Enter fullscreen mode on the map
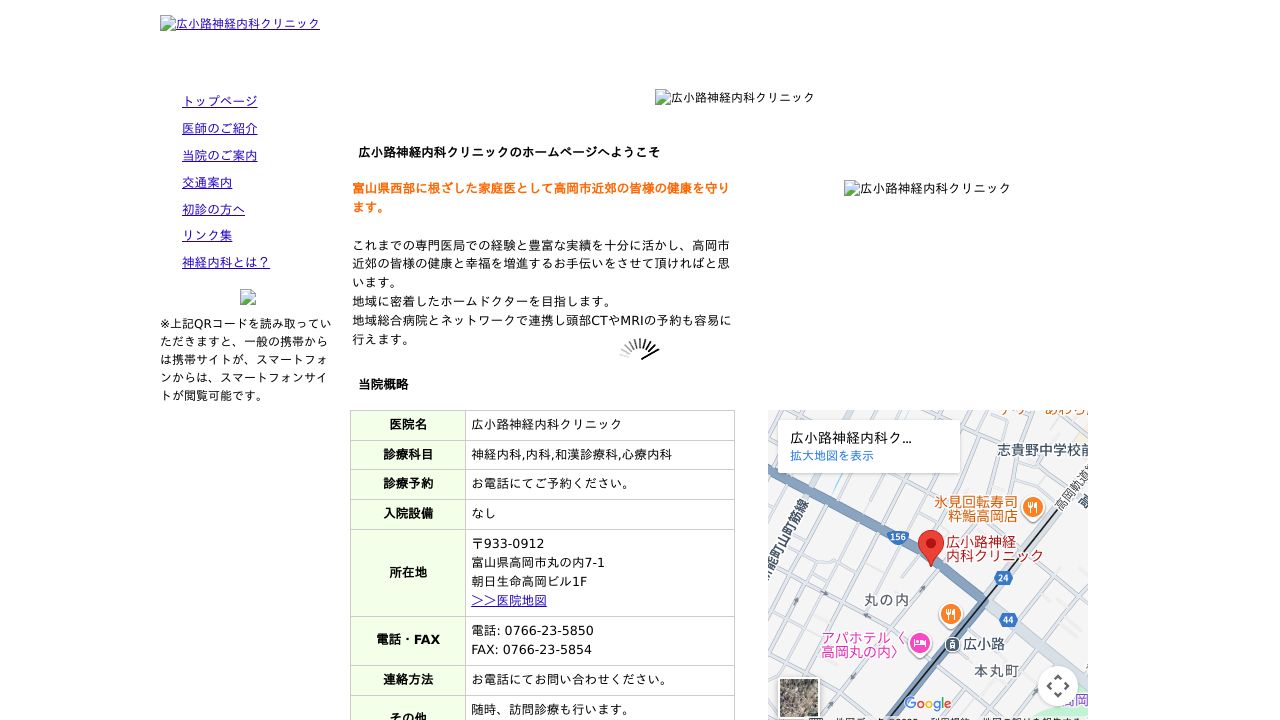The height and width of the screenshot is (720, 1280). [x=1057, y=686]
